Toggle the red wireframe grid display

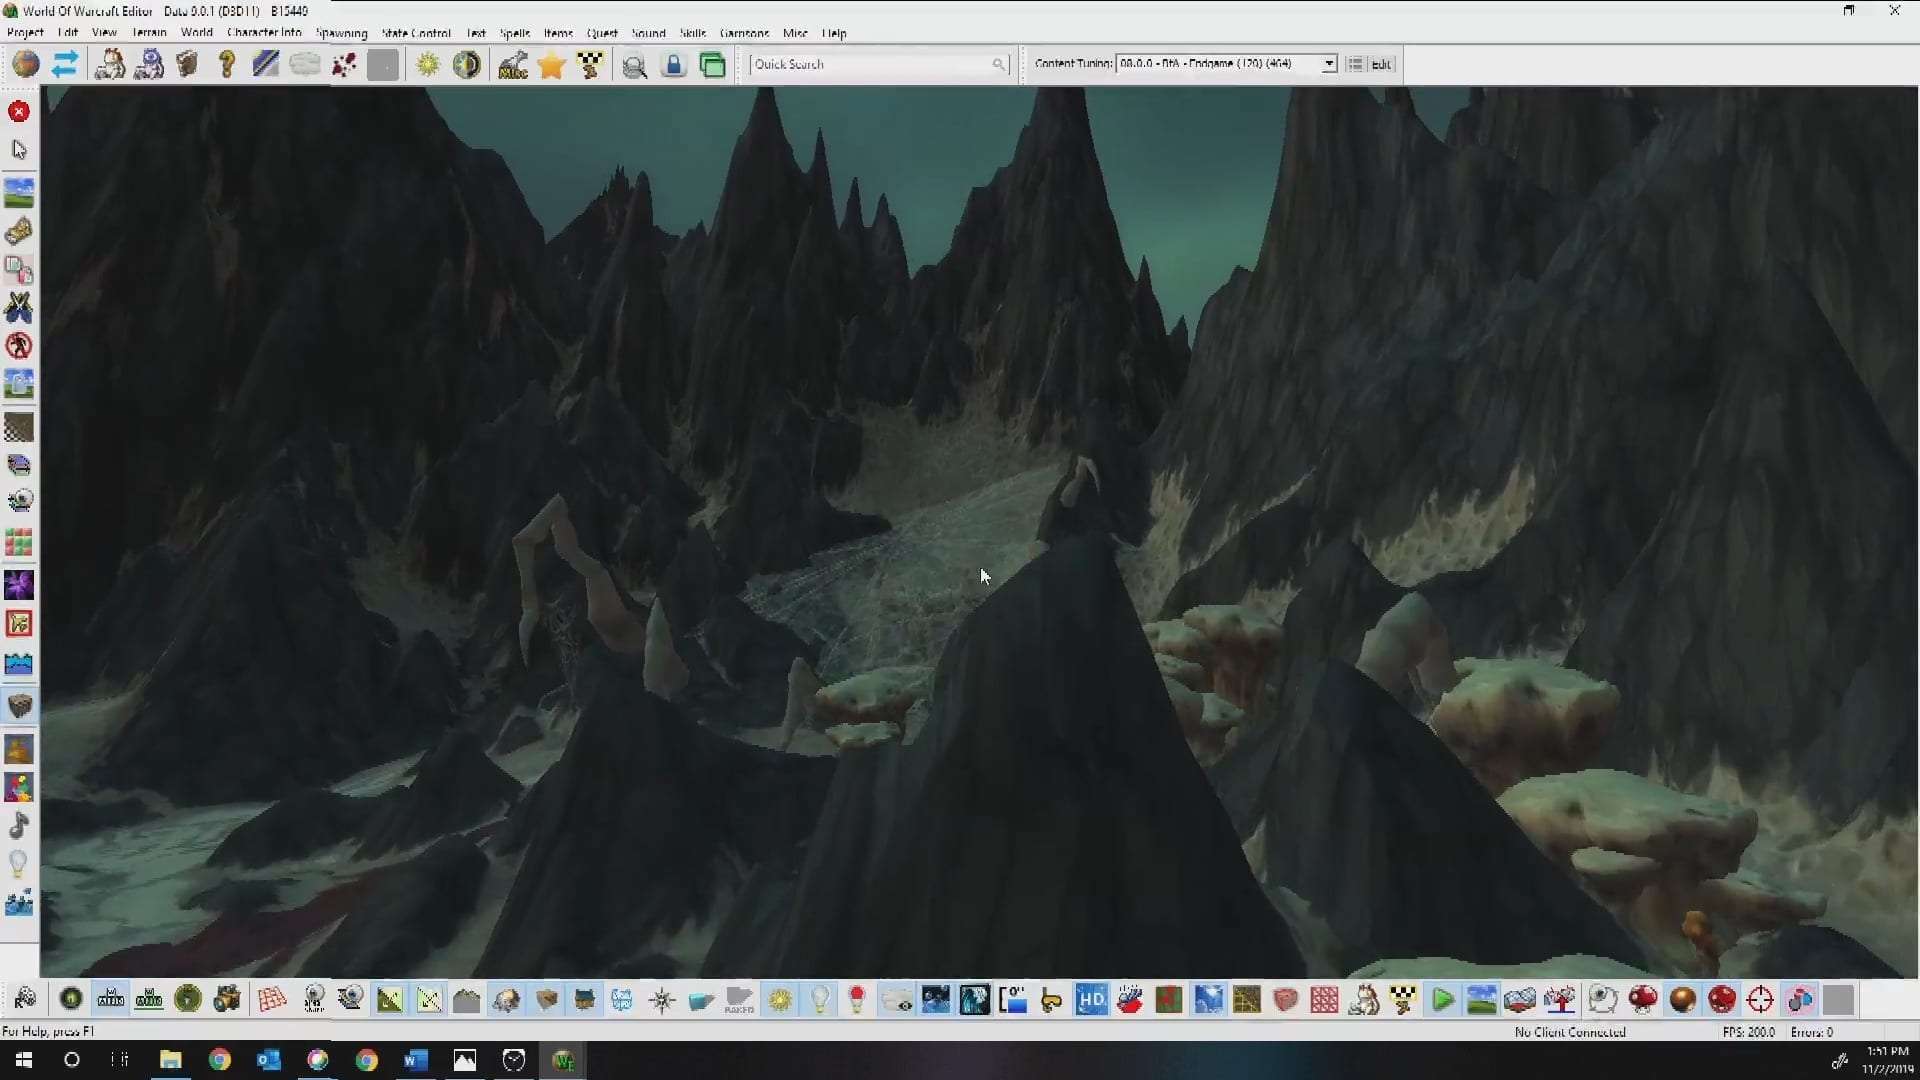pyautogui.click(x=271, y=1000)
